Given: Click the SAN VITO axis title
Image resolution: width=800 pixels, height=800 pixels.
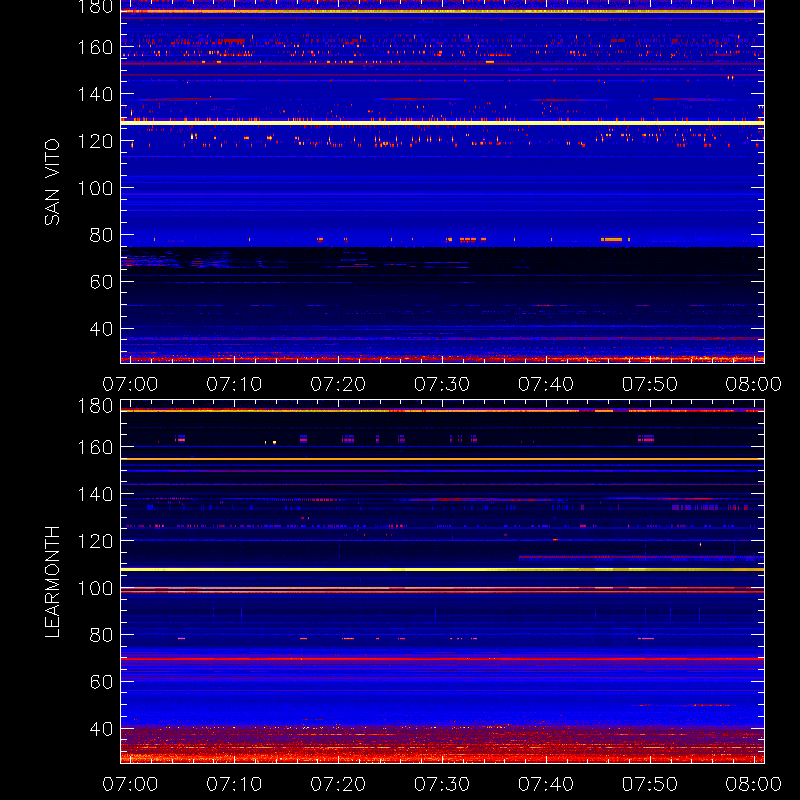Looking at the screenshot, I should point(52,182).
